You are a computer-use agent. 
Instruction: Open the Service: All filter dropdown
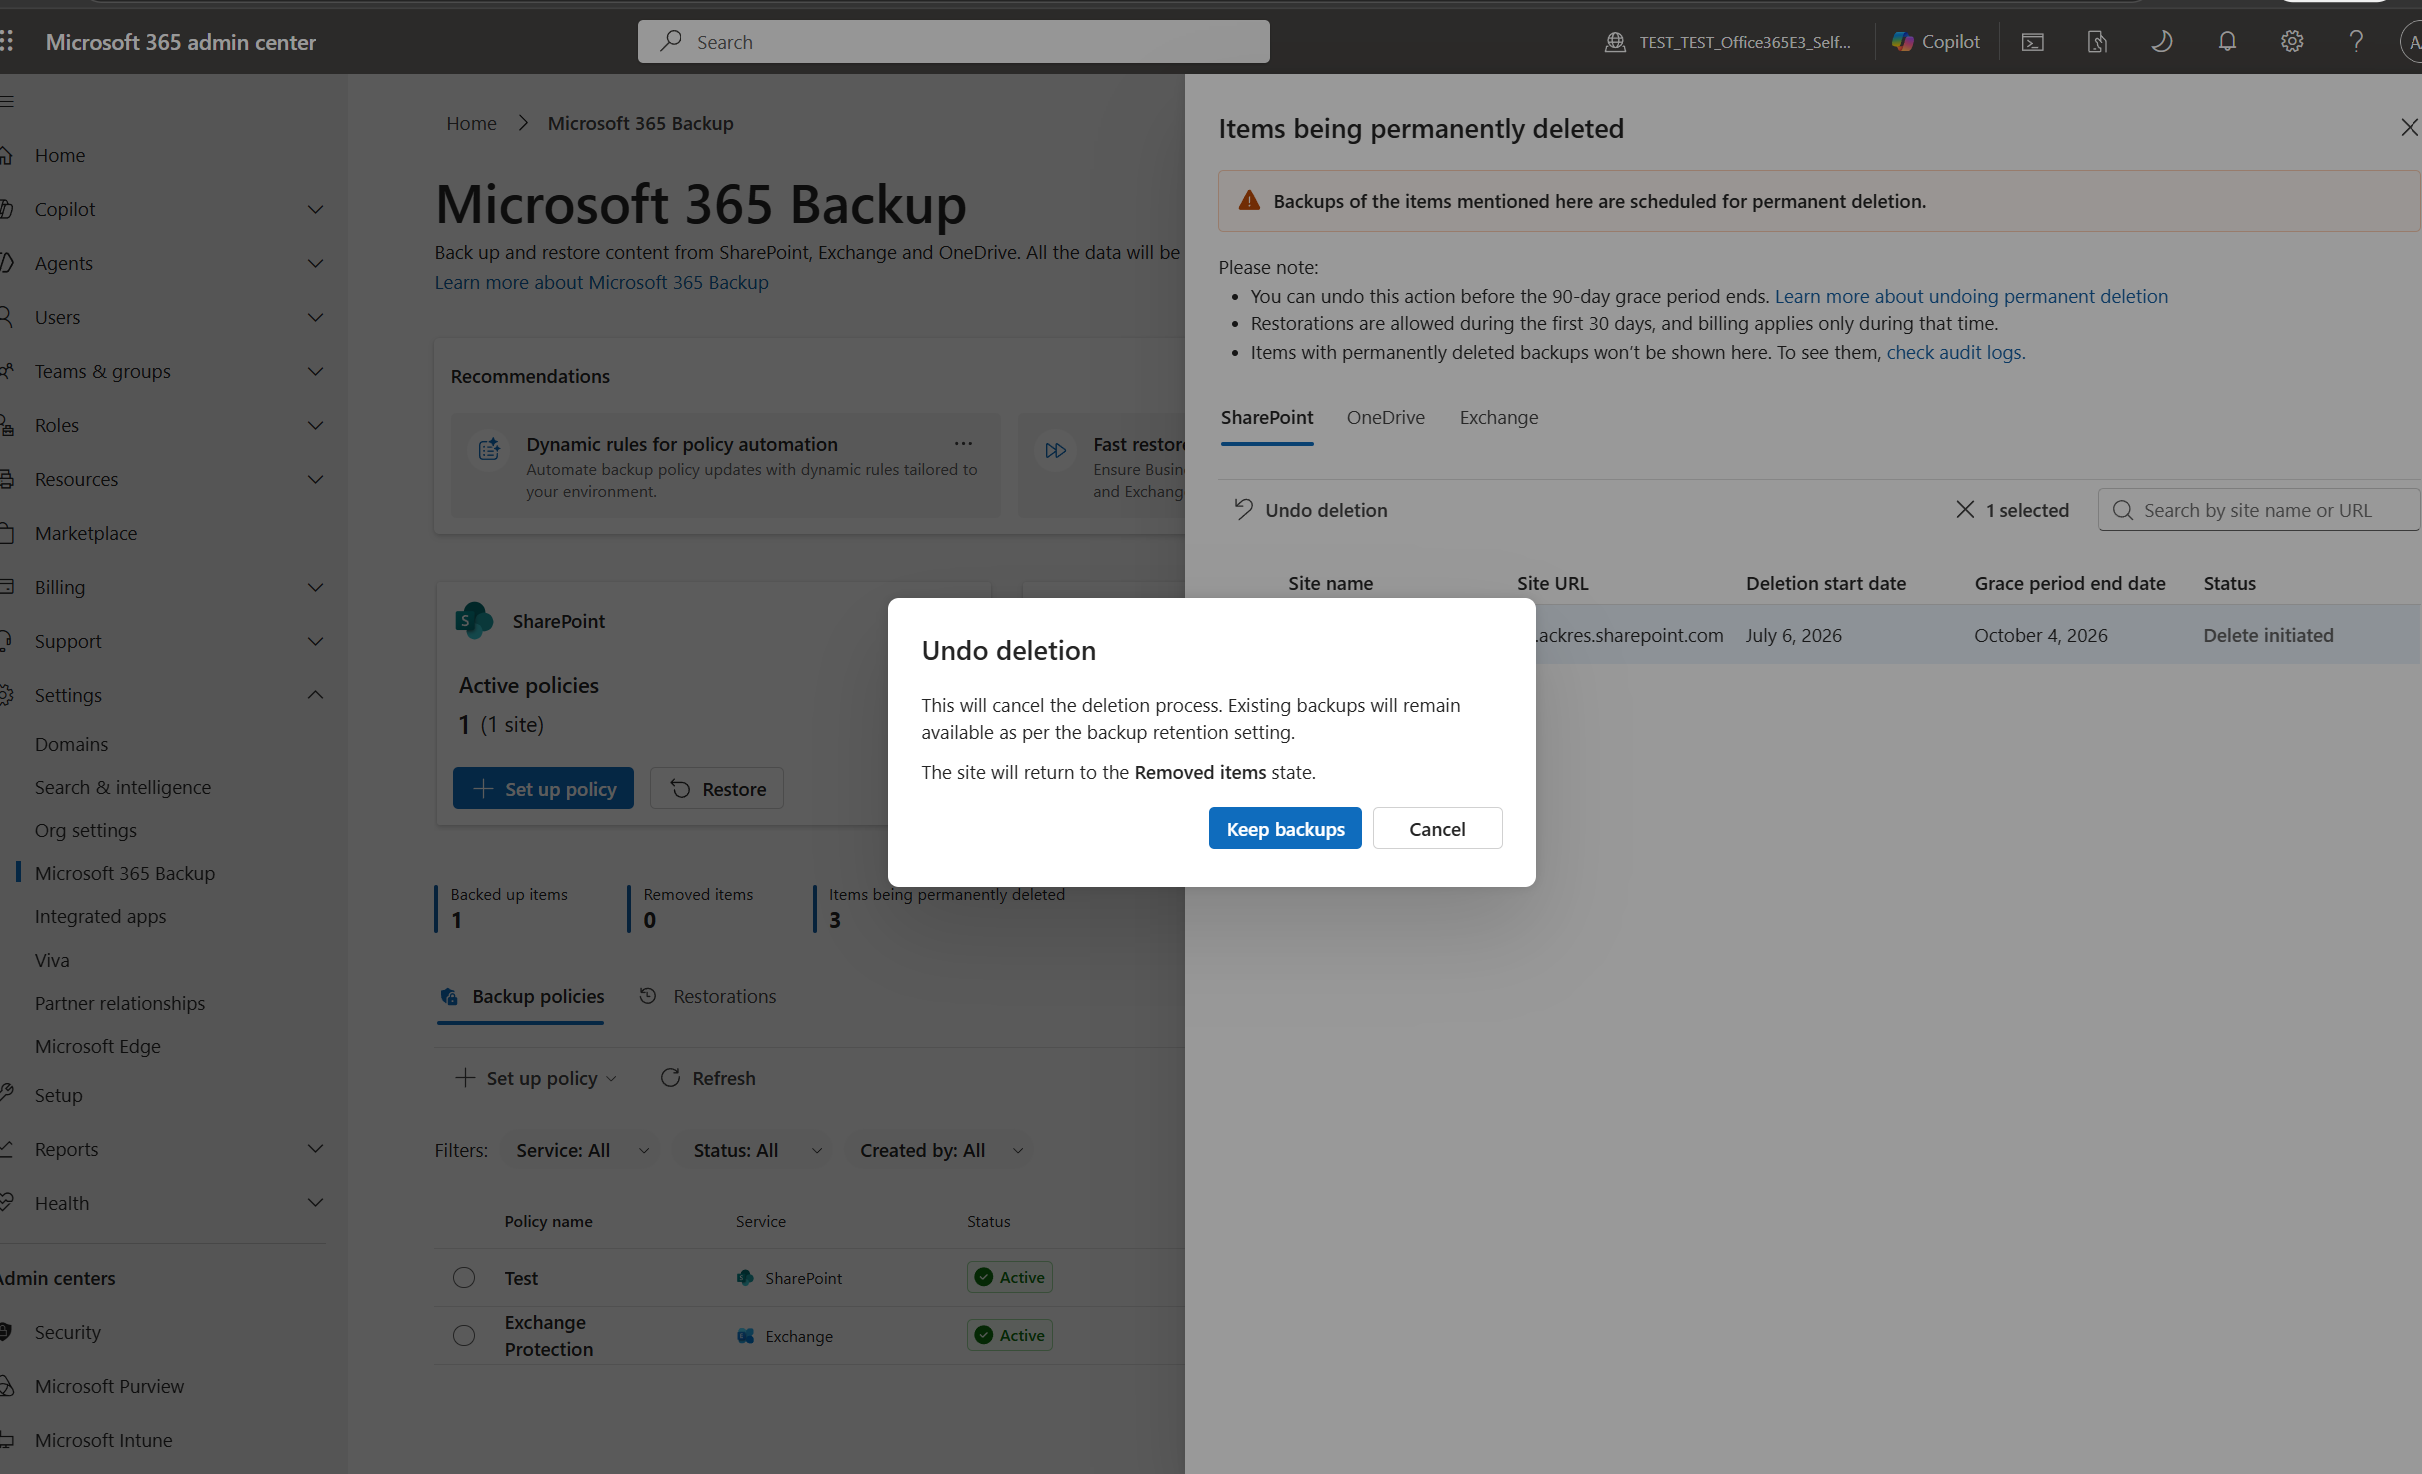(582, 1150)
